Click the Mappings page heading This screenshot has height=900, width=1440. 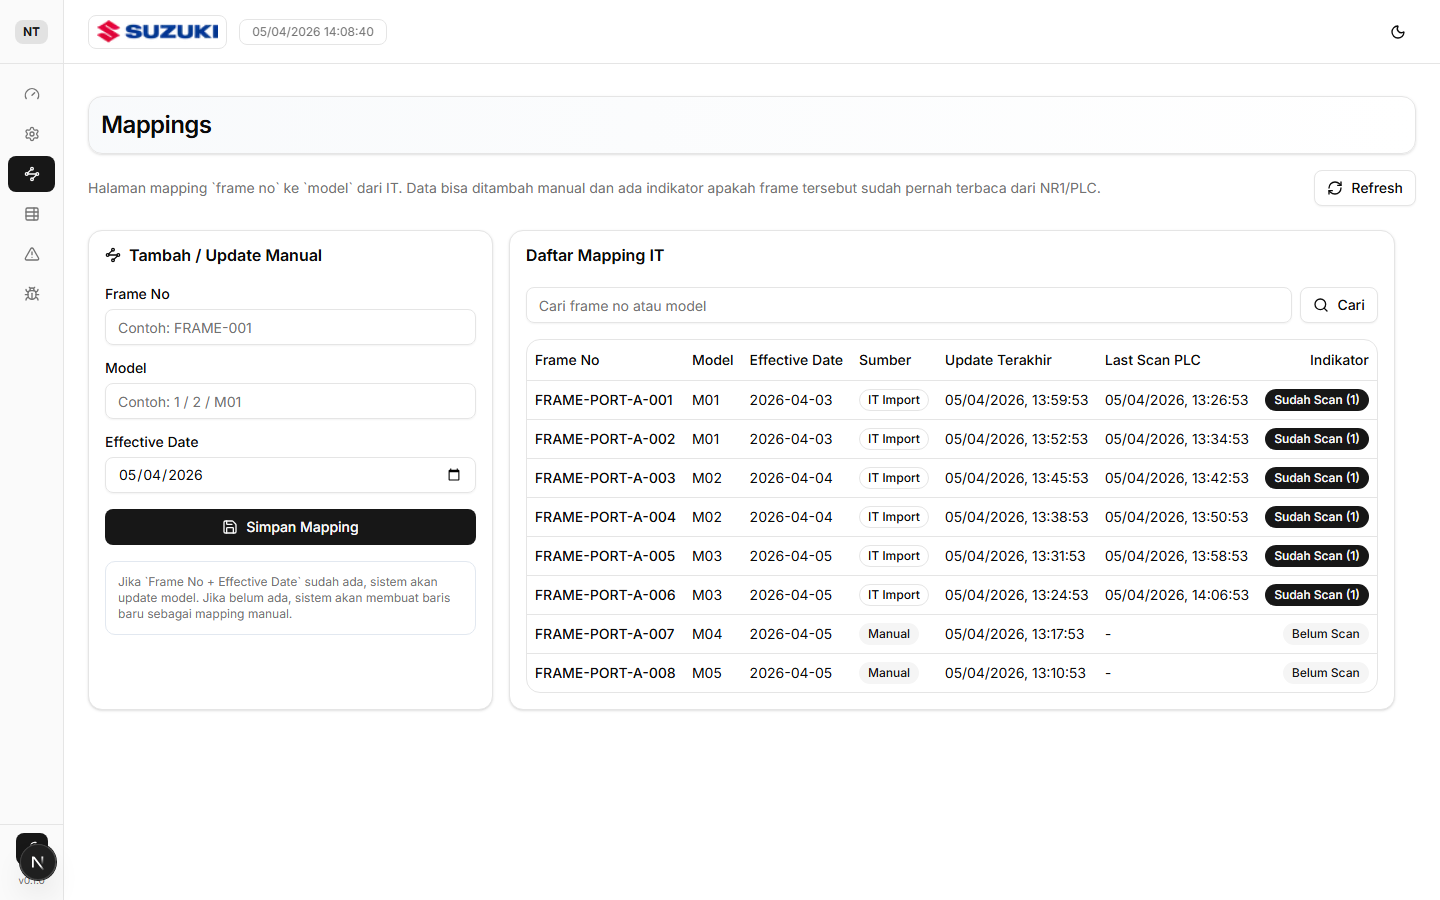(157, 125)
